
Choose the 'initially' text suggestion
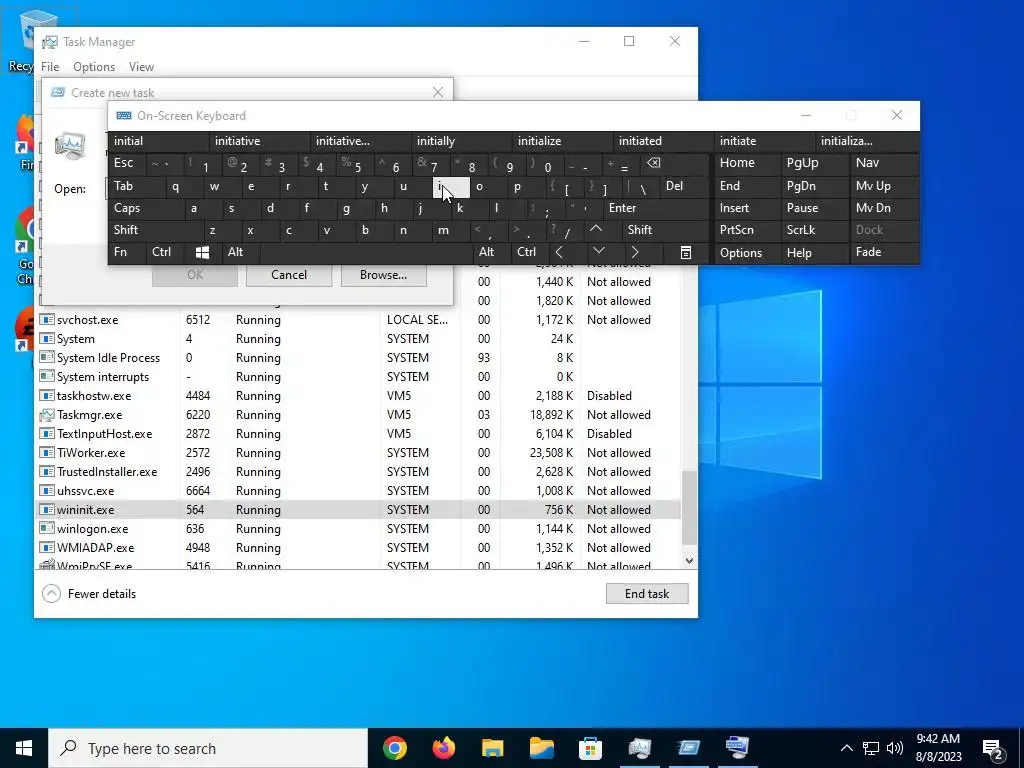[462, 141]
